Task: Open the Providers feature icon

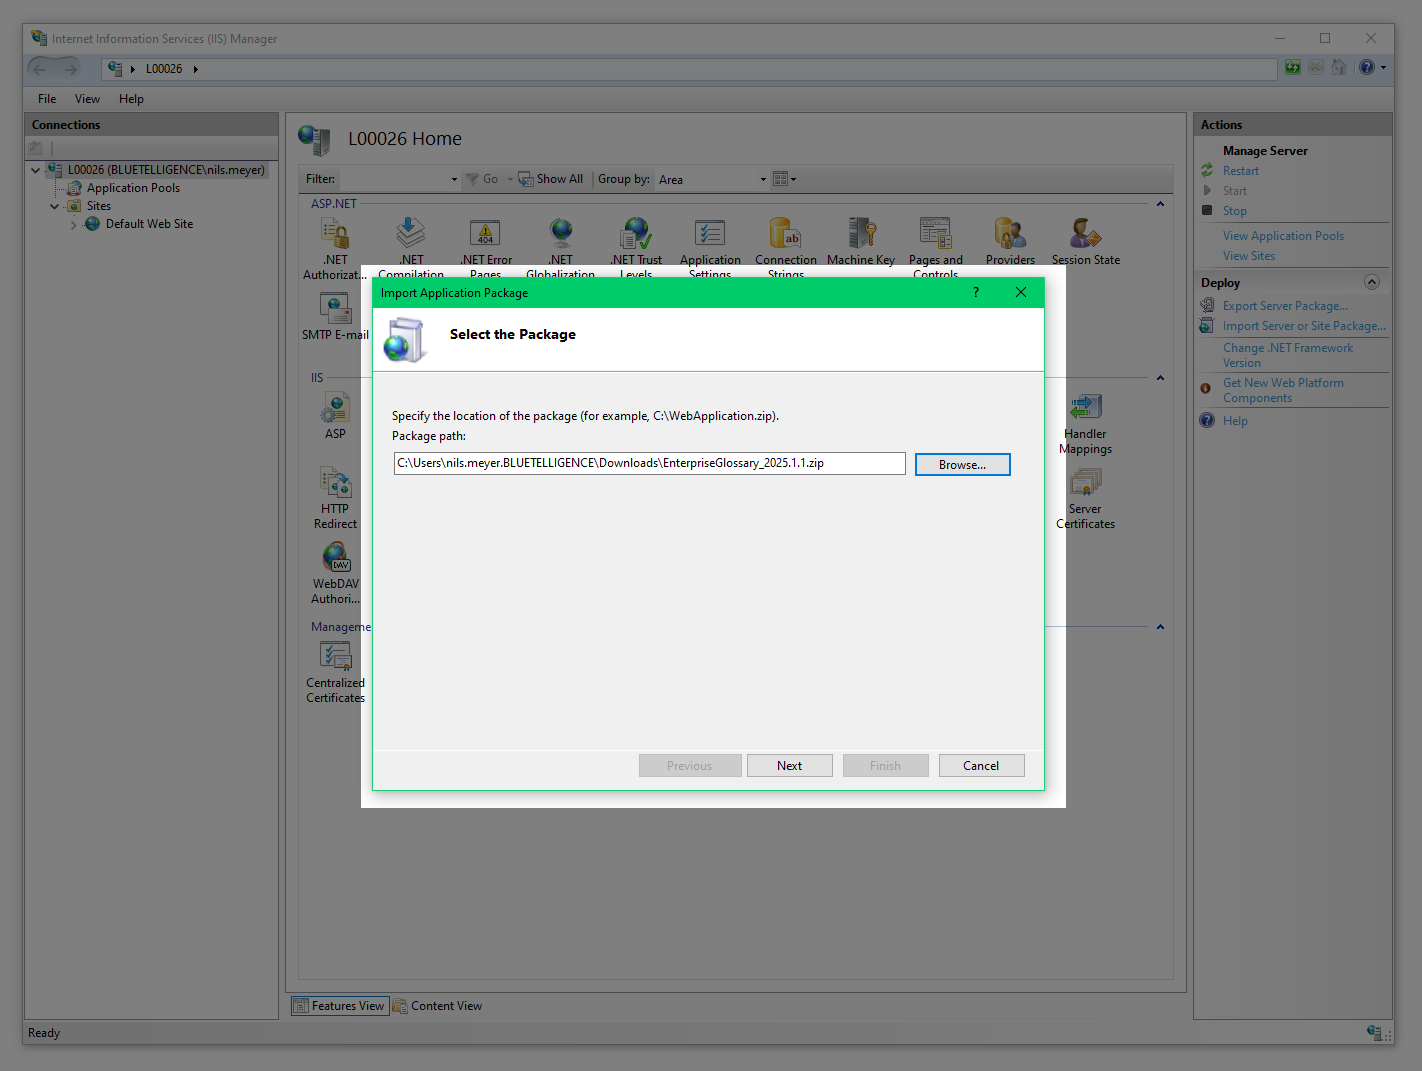Action: coord(1010,241)
